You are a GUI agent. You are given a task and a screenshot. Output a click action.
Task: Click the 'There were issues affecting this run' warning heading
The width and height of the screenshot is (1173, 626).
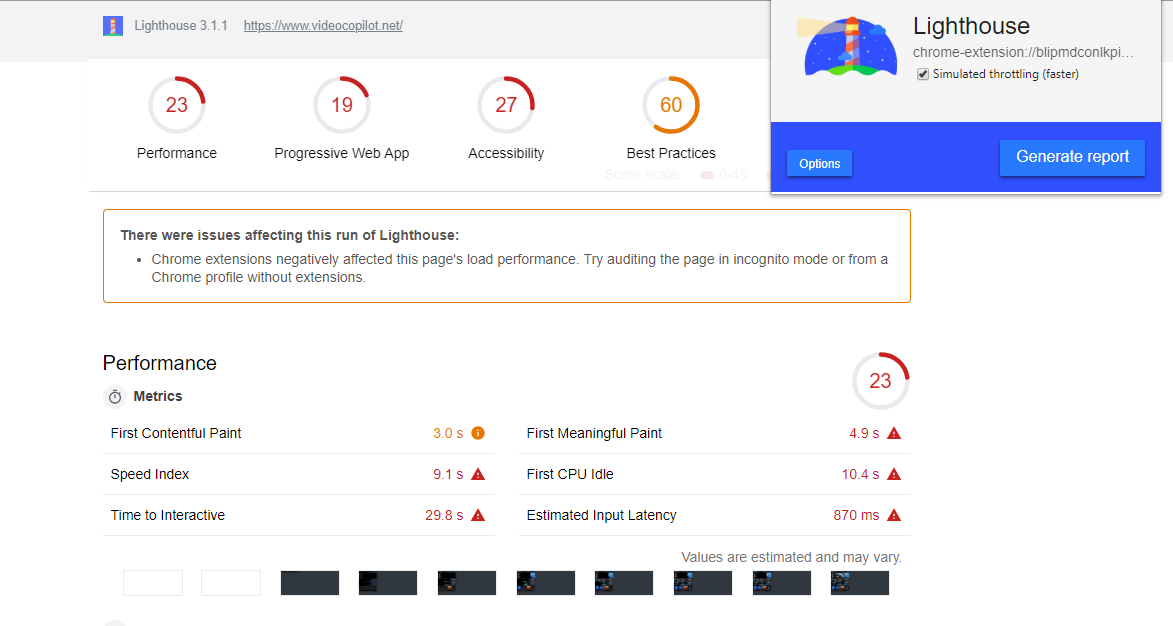290,235
